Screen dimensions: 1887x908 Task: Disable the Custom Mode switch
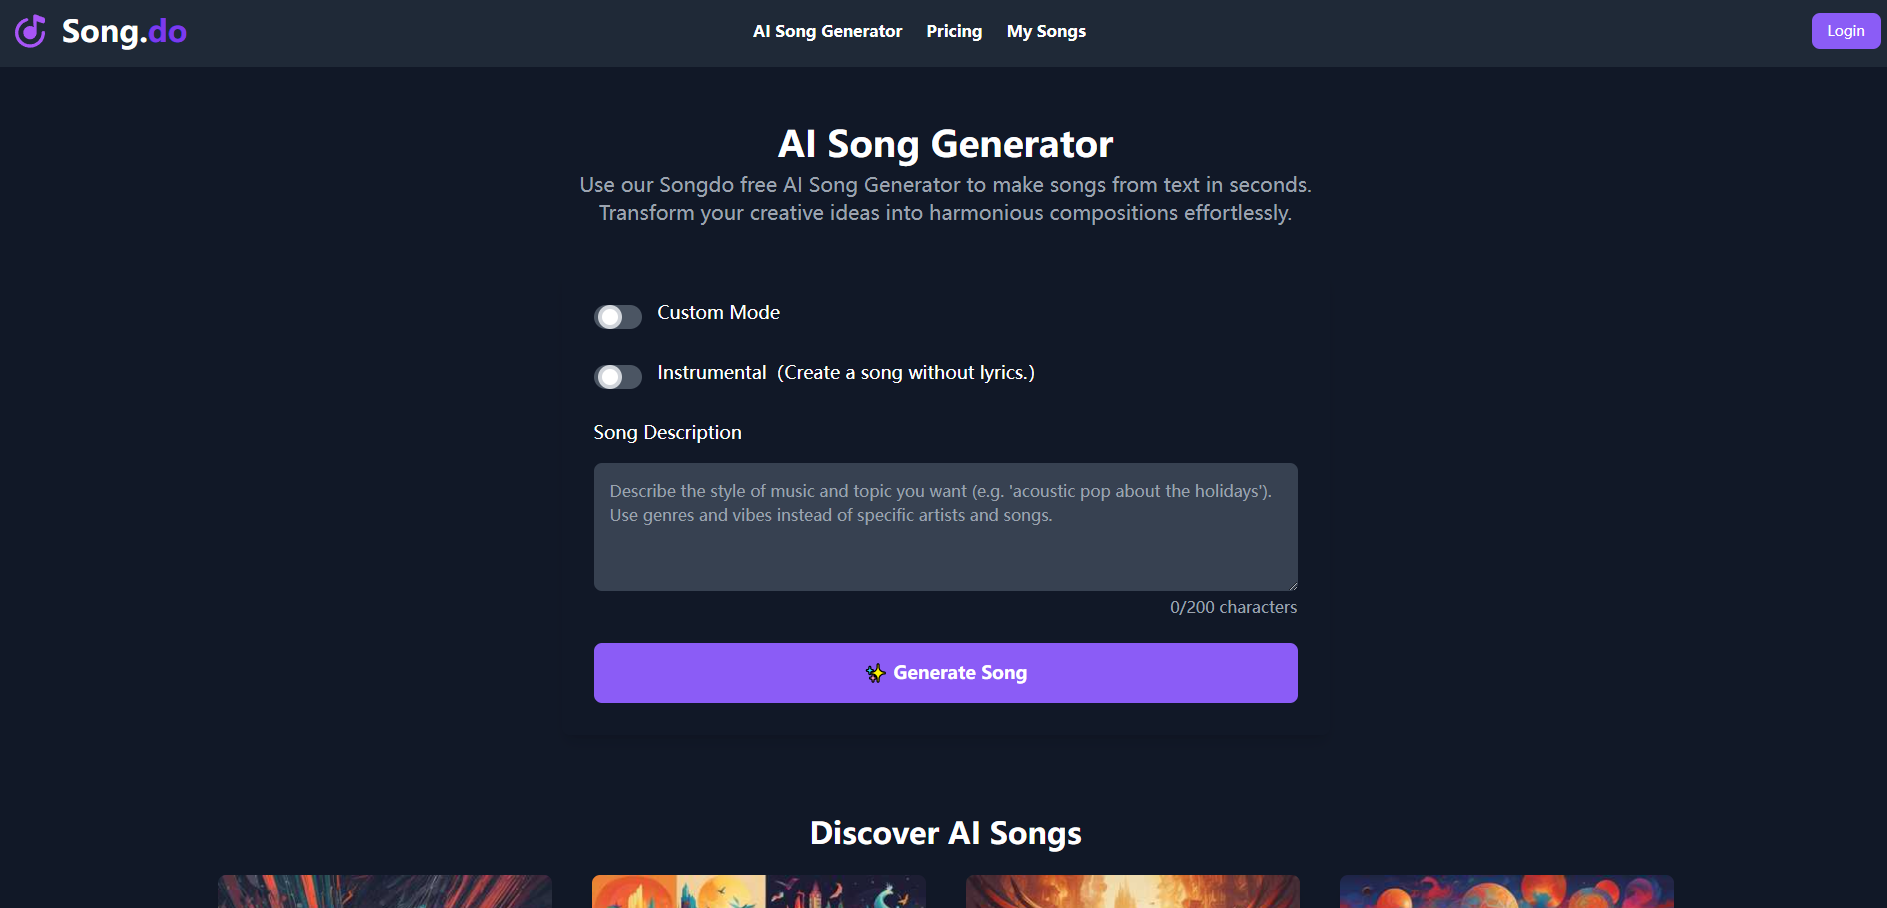[618, 316]
